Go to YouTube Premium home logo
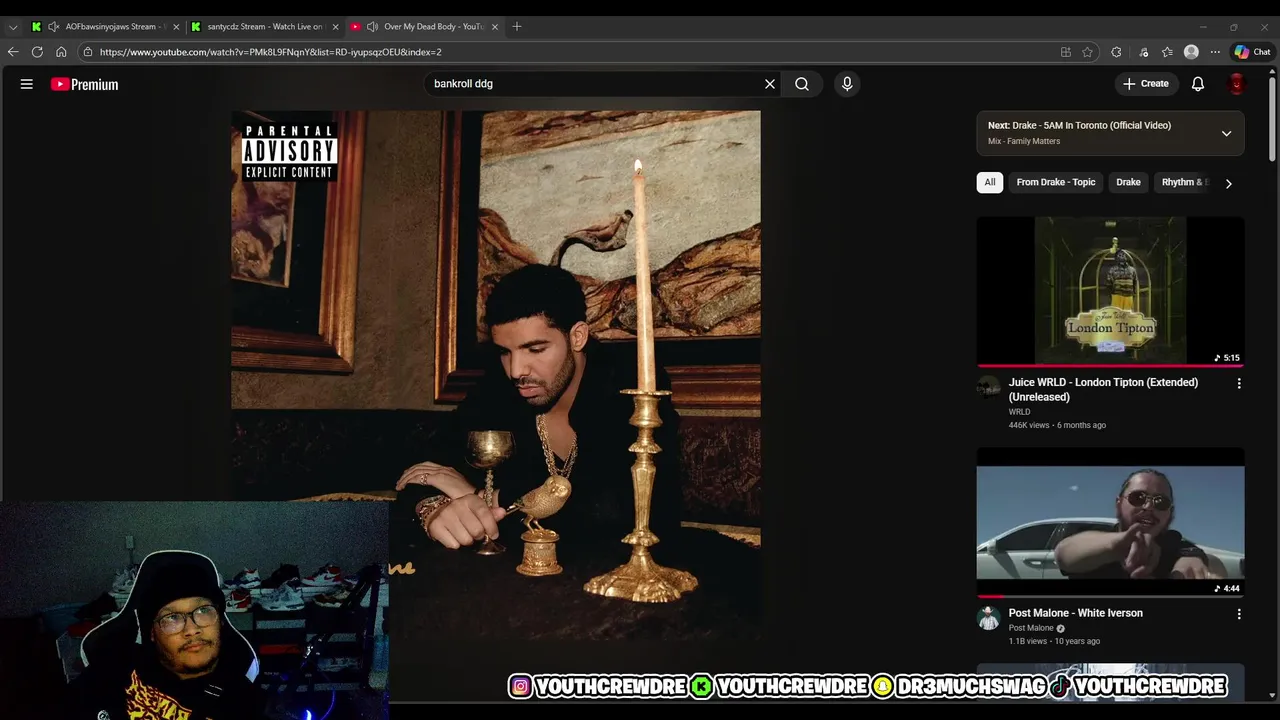 [85, 84]
